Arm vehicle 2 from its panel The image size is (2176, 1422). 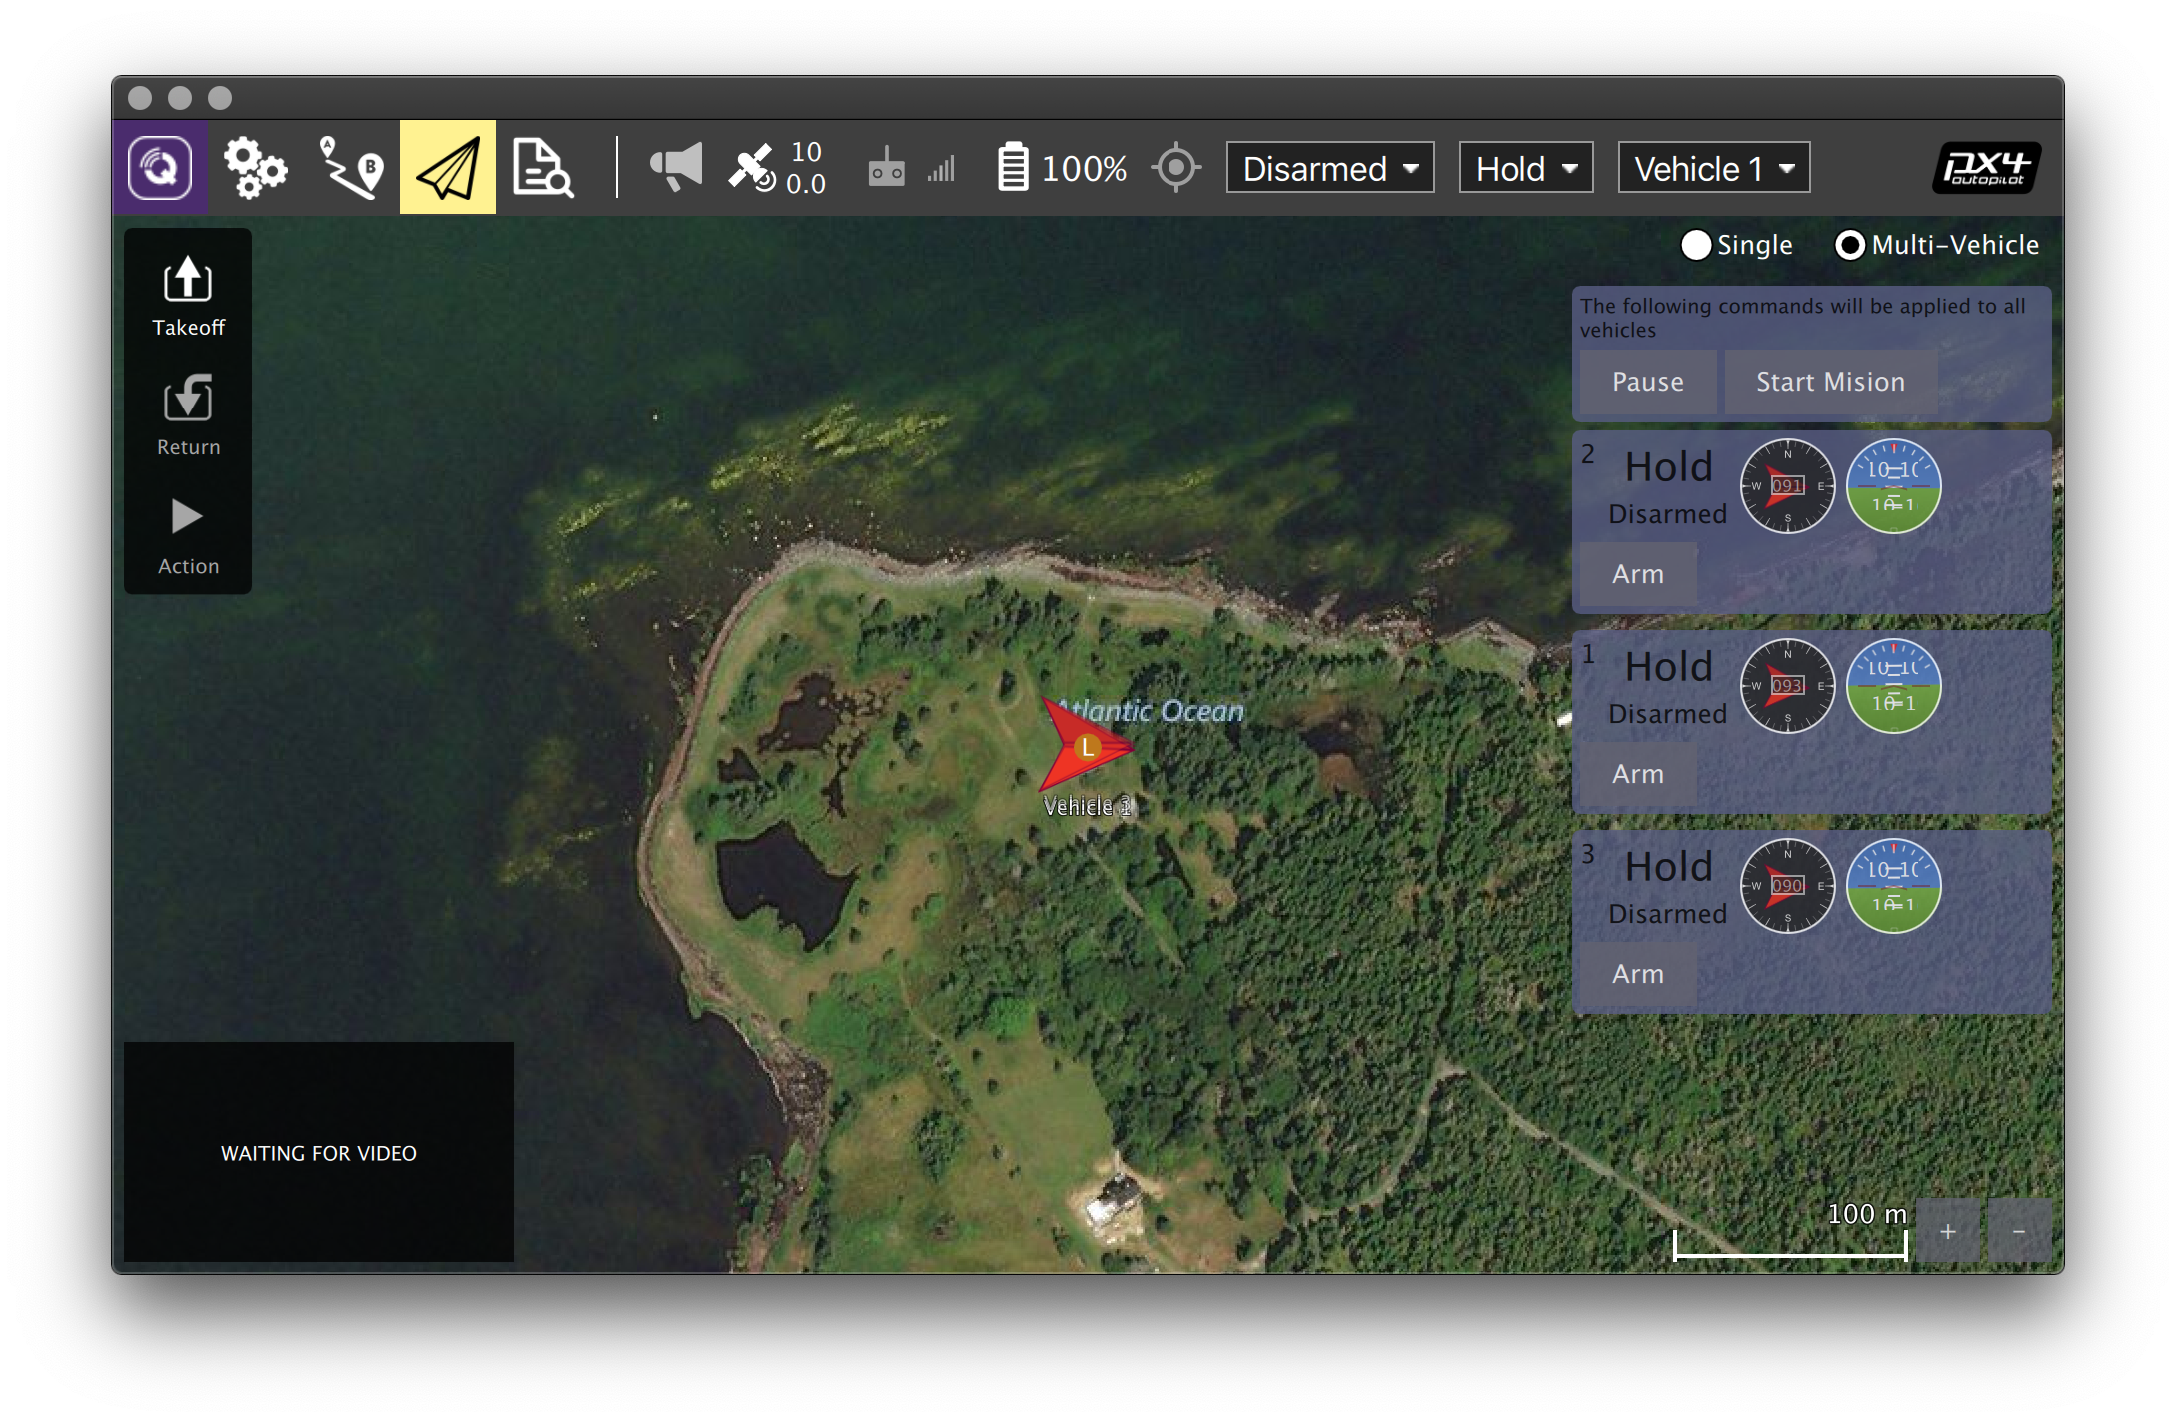(x=1636, y=573)
